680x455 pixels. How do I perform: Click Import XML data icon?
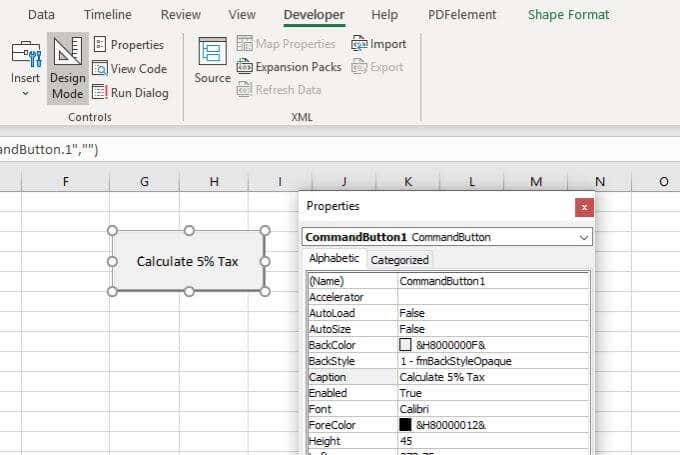(x=359, y=44)
